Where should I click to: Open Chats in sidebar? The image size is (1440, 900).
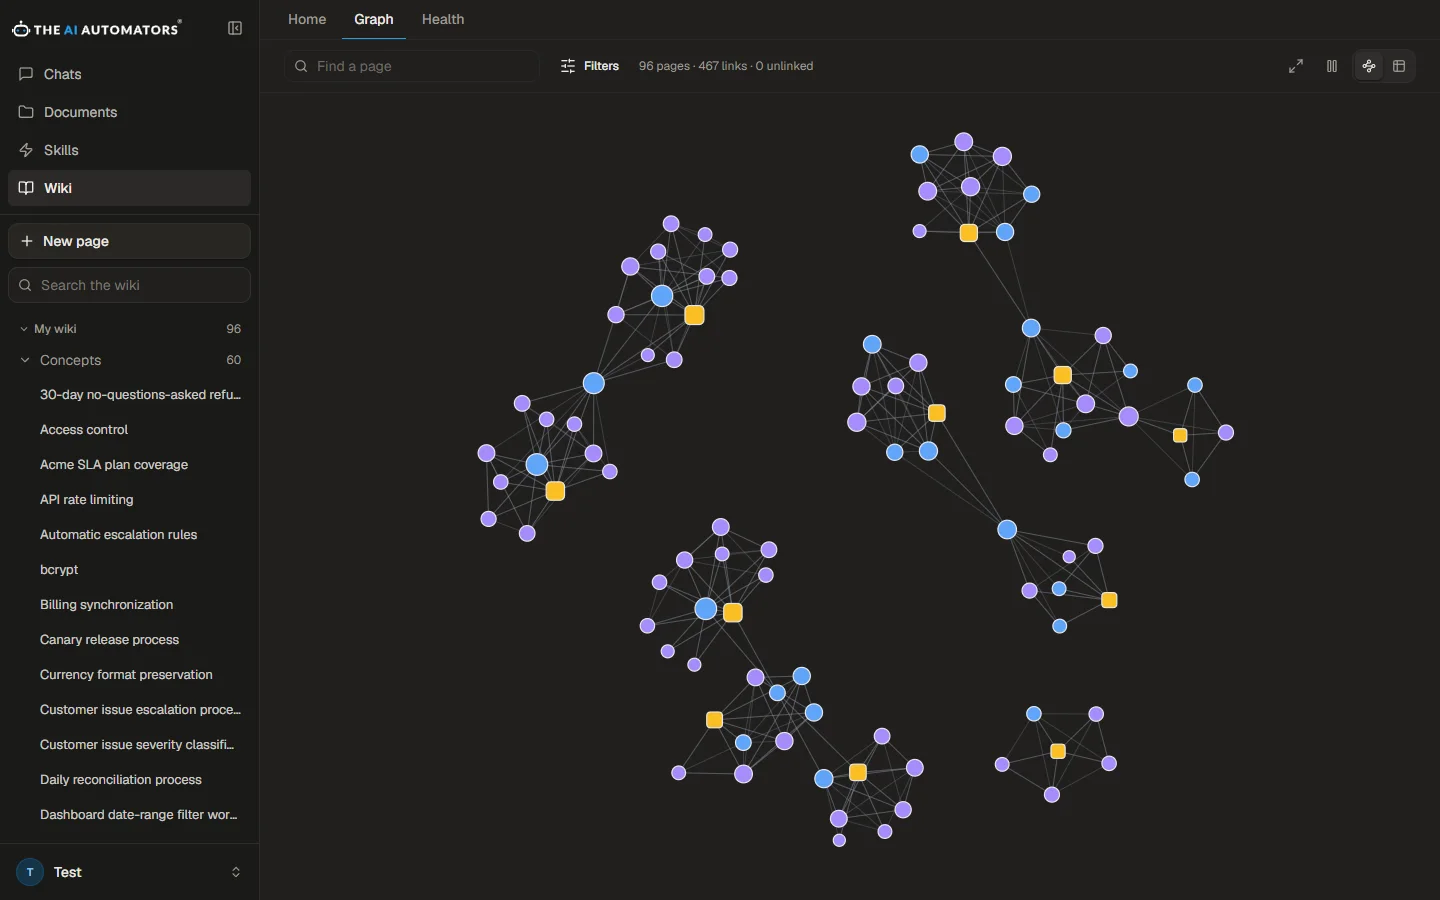[129, 74]
